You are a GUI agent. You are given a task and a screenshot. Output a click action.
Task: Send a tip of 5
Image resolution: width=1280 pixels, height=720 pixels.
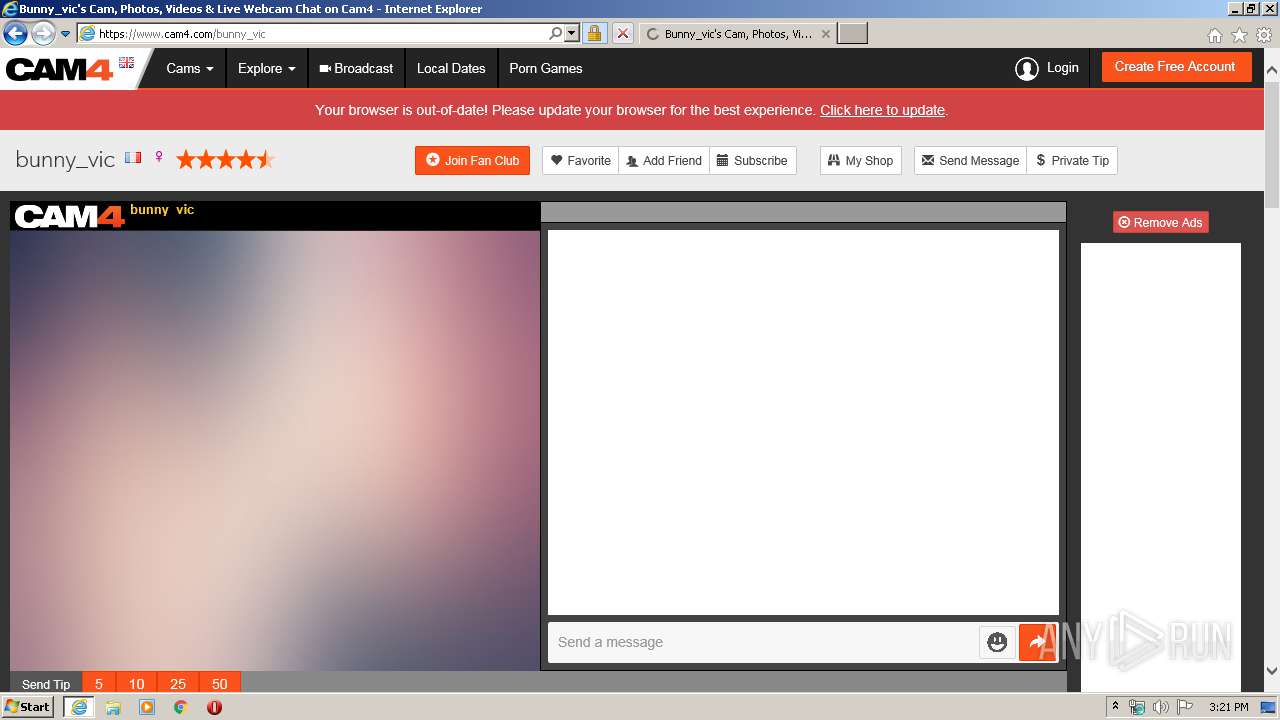click(x=99, y=684)
